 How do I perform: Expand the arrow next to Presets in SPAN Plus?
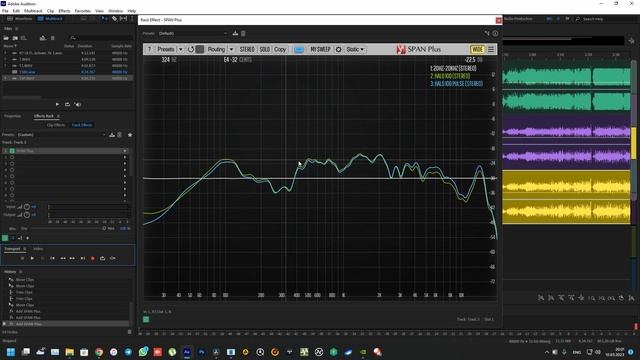click(x=180, y=49)
